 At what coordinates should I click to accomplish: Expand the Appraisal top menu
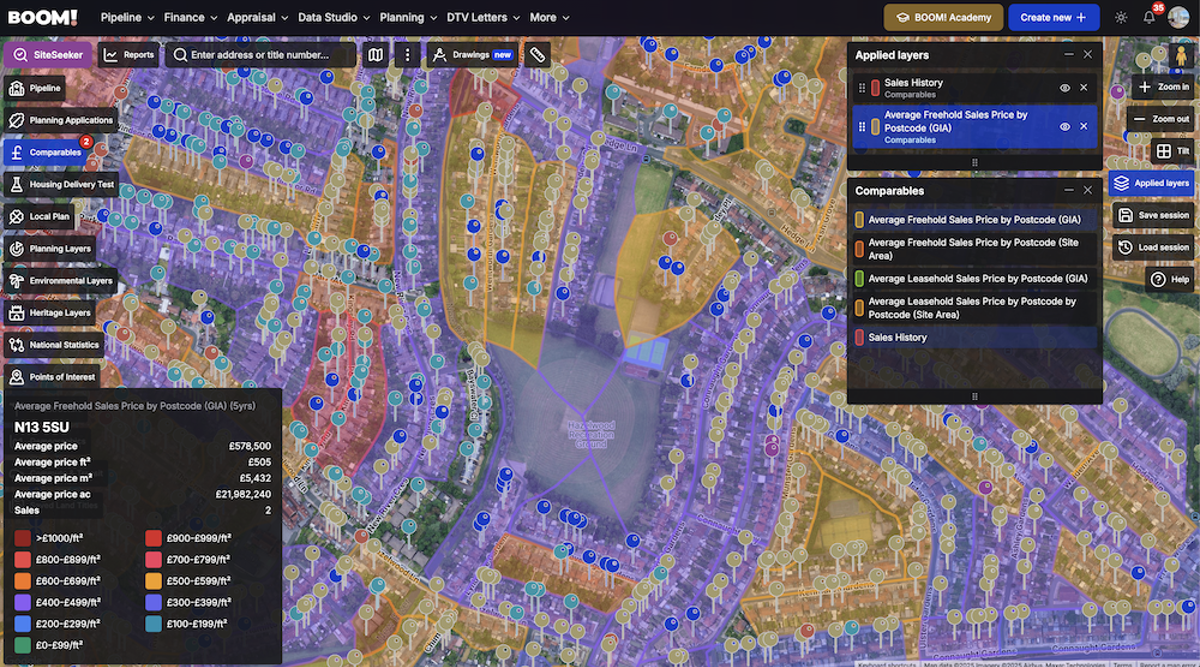tap(258, 17)
